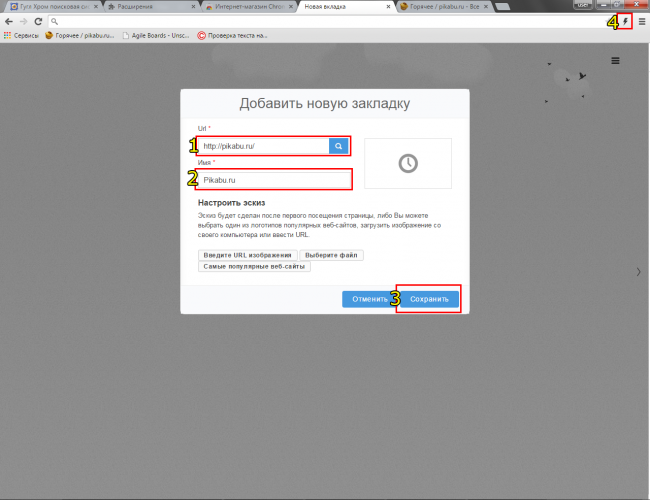Screen dimensions: 650x500
Task: Click the lightning bolt extension icon
Action: (x=626, y=22)
